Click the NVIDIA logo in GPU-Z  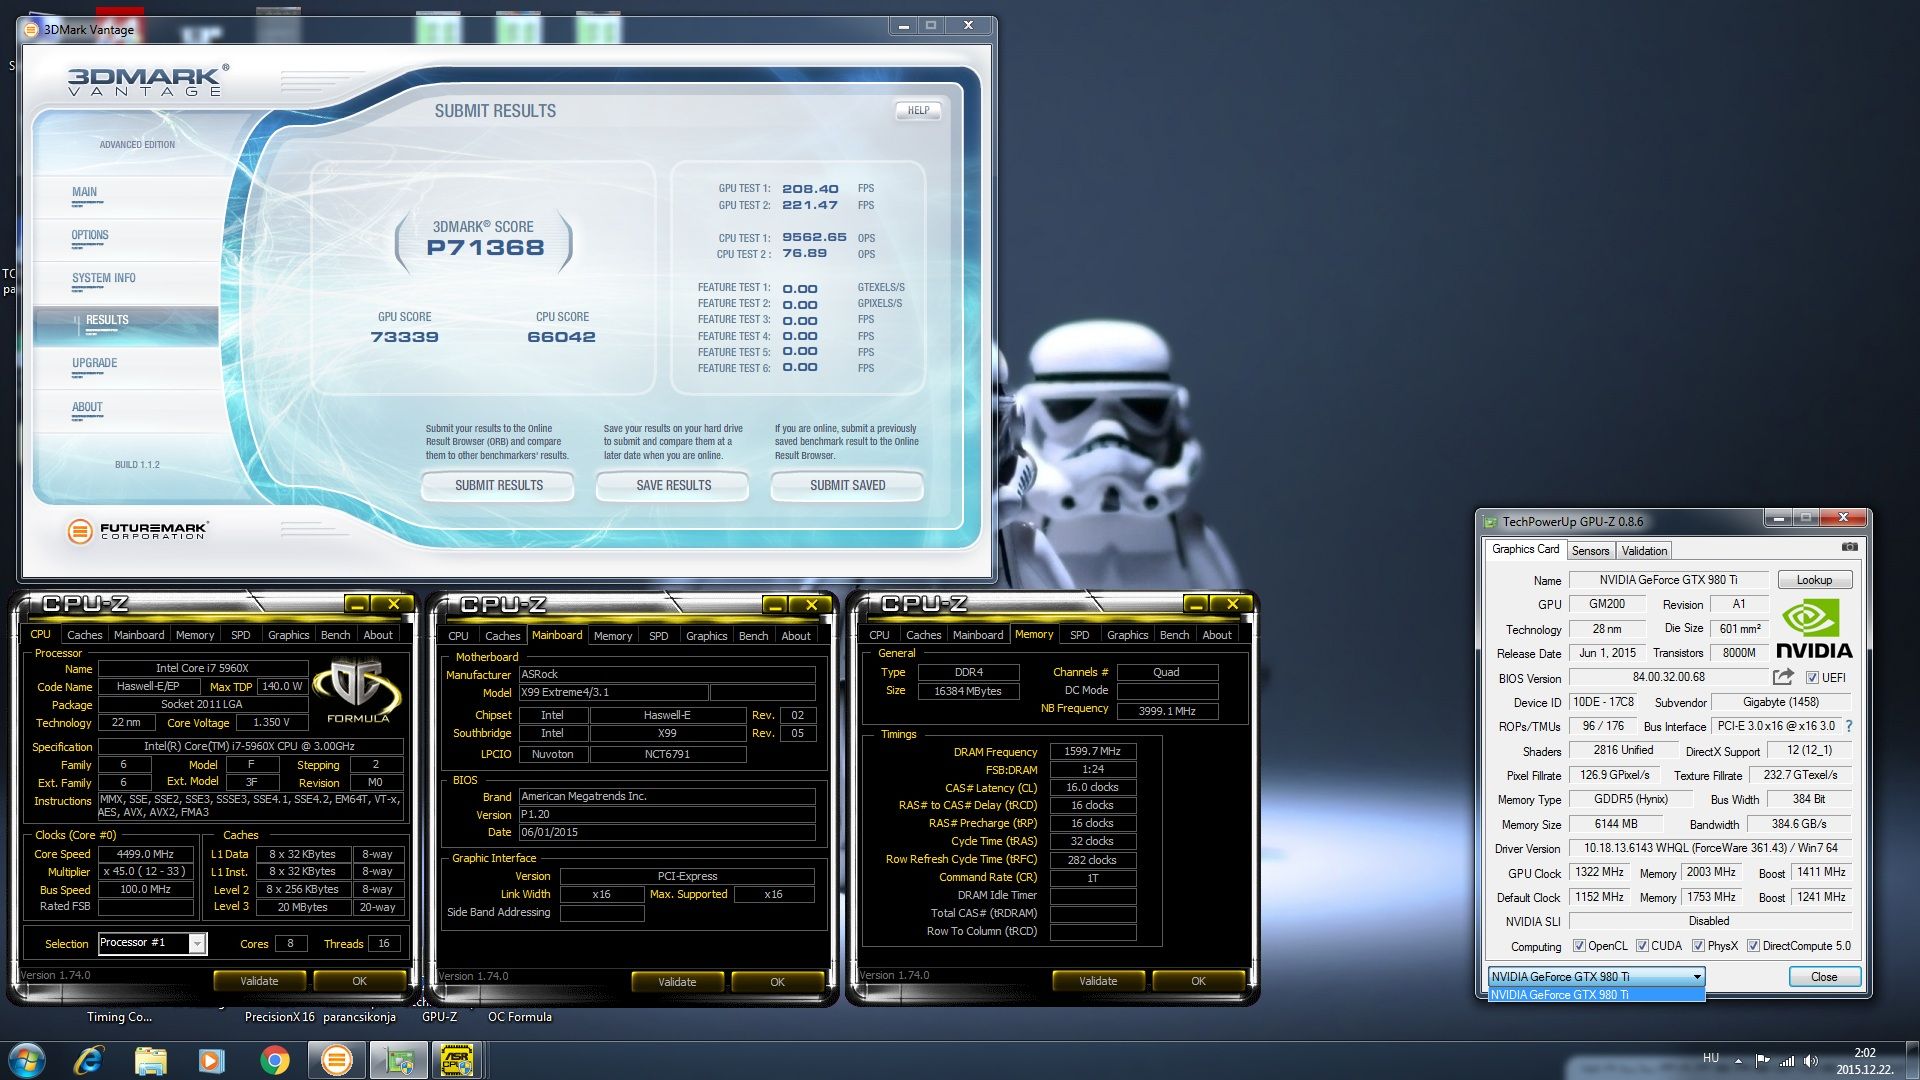1814,629
